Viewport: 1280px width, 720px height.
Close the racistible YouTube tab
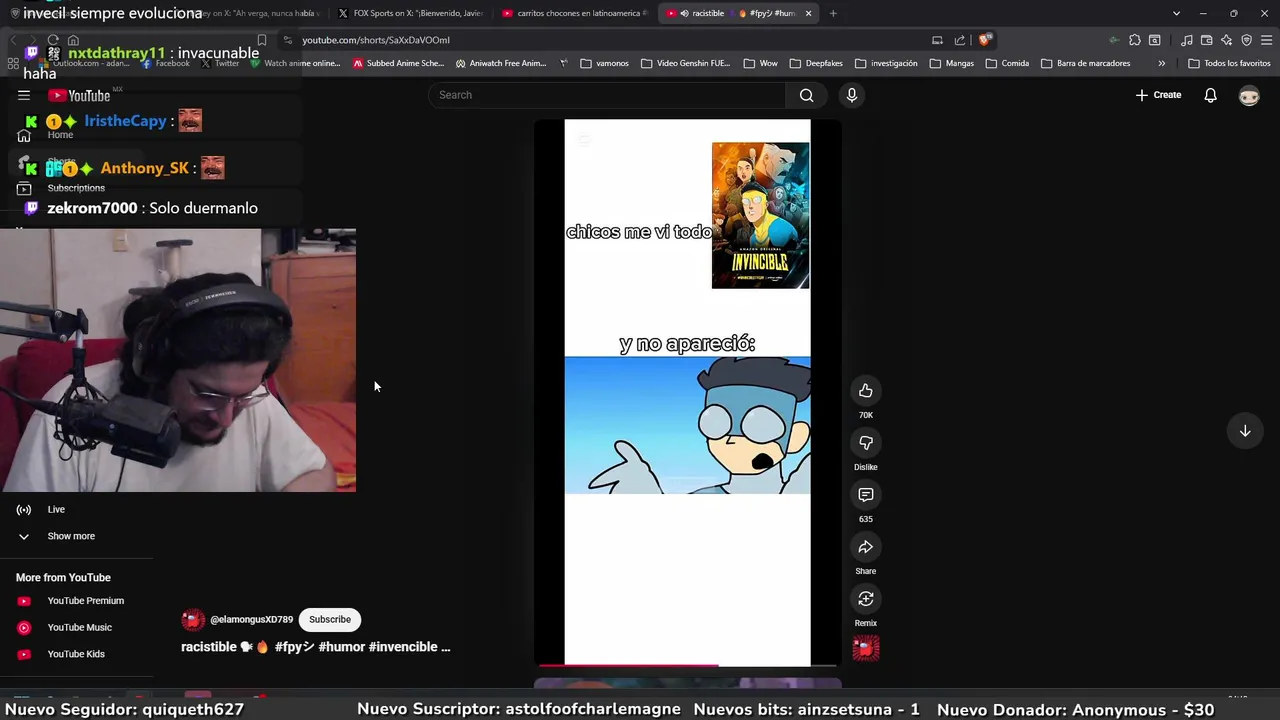808,13
